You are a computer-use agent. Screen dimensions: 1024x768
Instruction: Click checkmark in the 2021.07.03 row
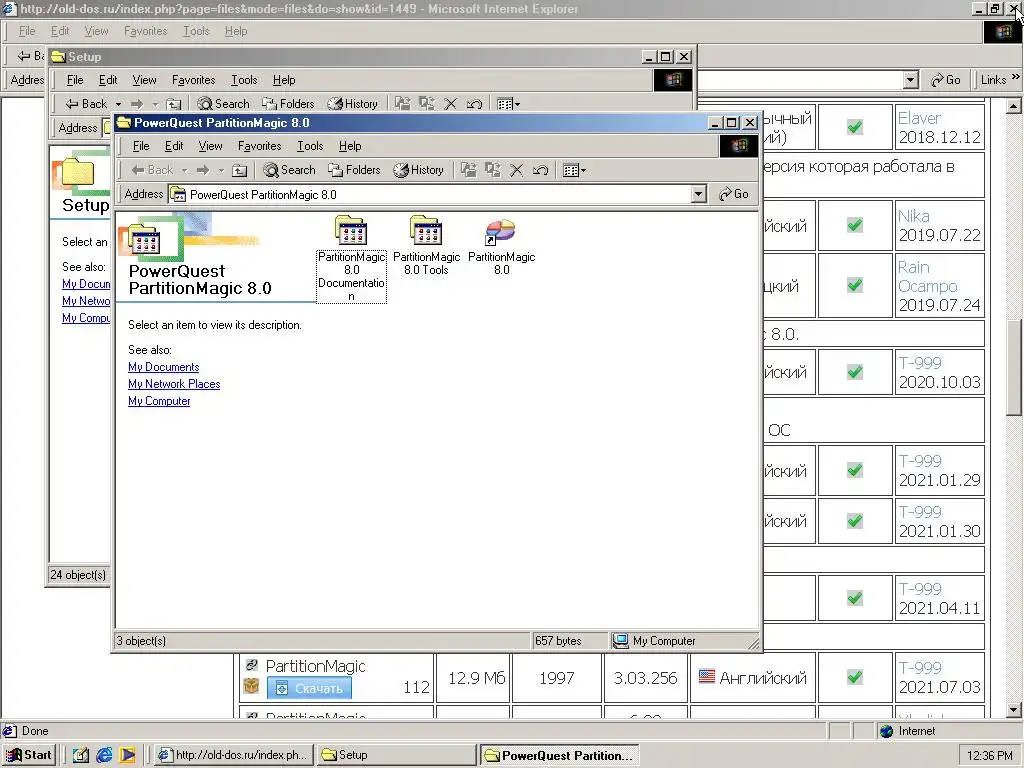(x=855, y=677)
